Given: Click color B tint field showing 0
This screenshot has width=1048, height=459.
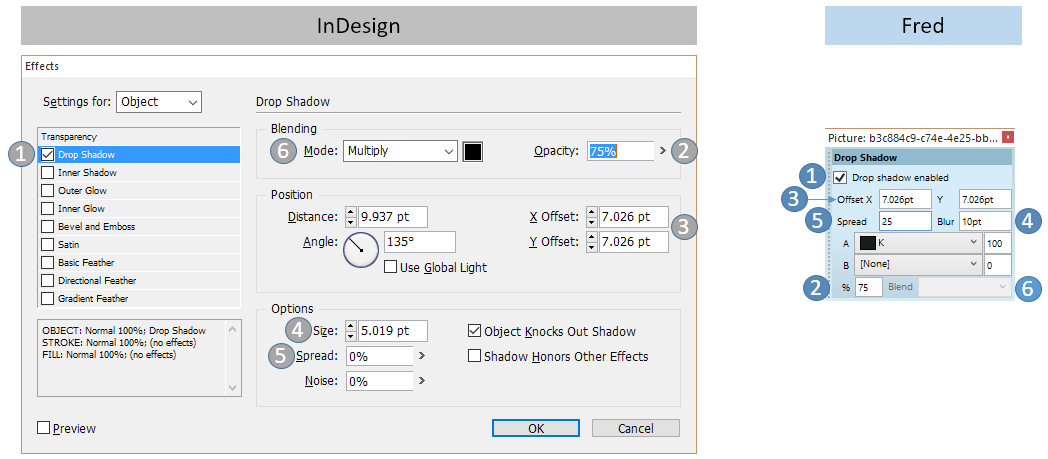Looking at the screenshot, I should [997, 265].
